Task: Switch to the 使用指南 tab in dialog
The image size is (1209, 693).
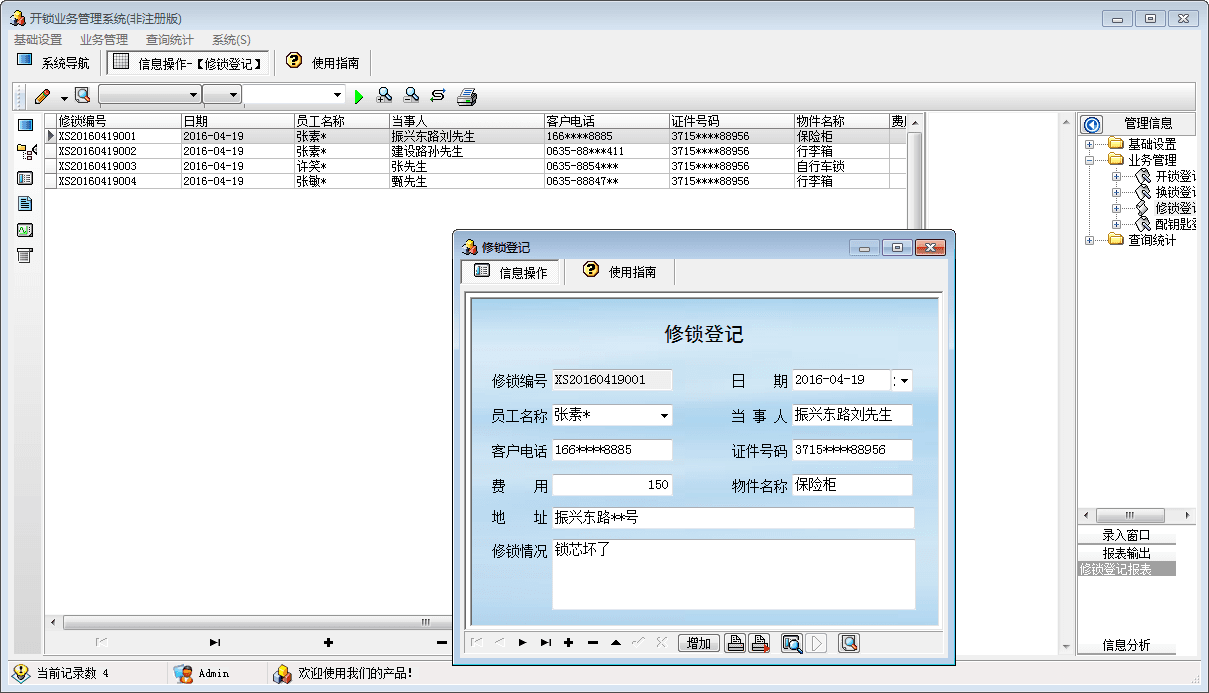Action: point(620,271)
